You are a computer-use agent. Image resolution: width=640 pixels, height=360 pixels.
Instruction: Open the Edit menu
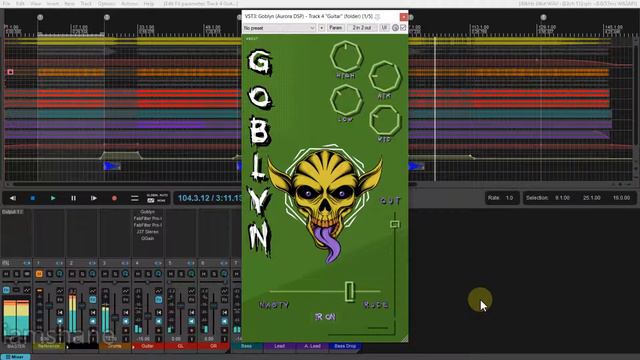coord(20,4)
